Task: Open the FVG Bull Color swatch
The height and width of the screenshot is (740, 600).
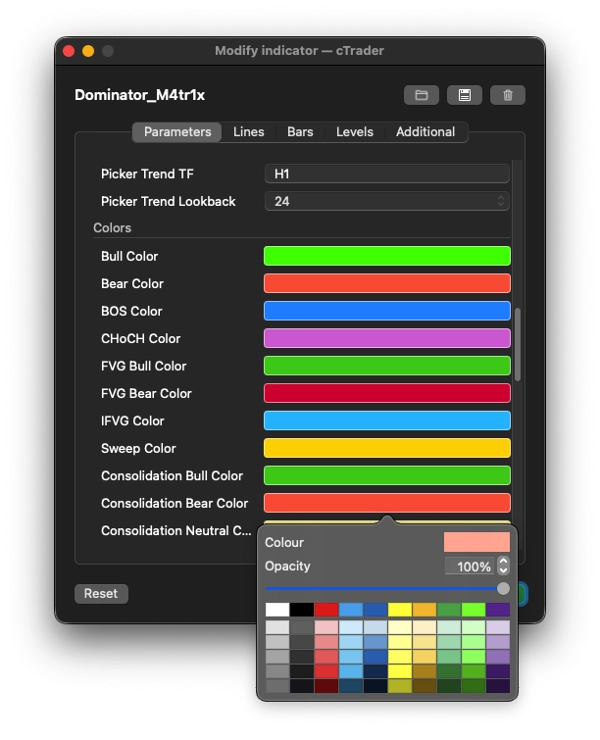Action: point(387,366)
